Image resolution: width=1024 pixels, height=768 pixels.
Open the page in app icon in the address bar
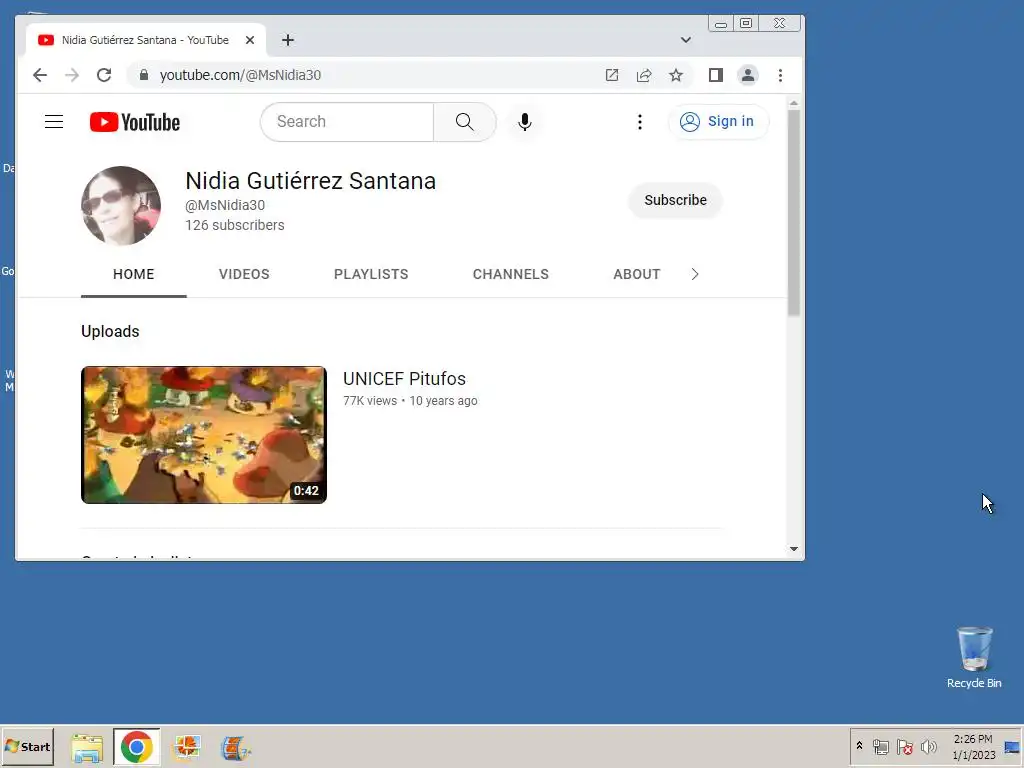(612, 75)
